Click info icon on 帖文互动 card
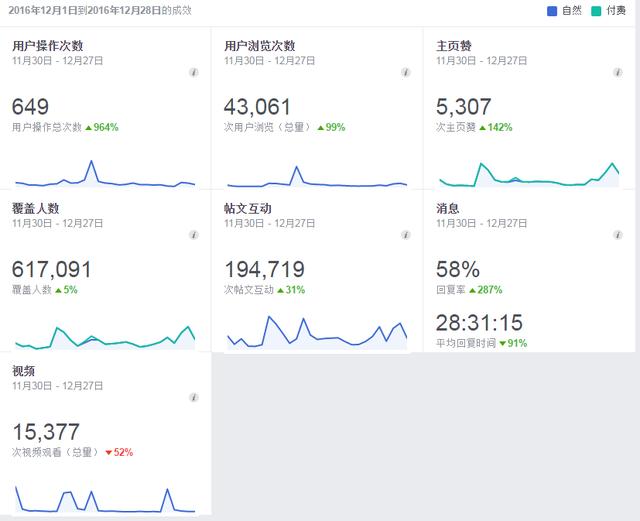 tap(405, 235)
